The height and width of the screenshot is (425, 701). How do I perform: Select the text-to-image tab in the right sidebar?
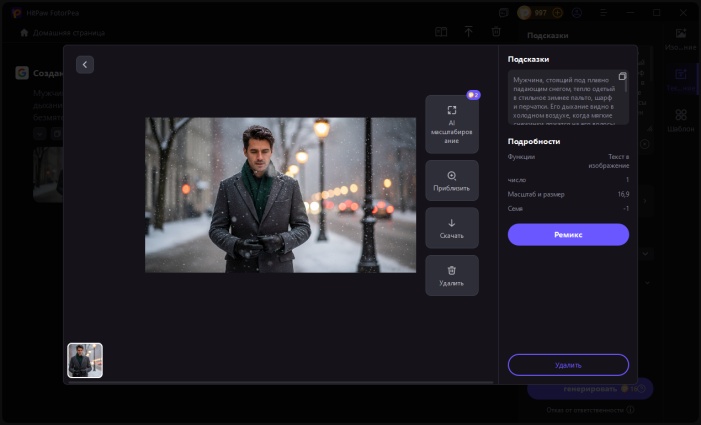coord(680,80)
